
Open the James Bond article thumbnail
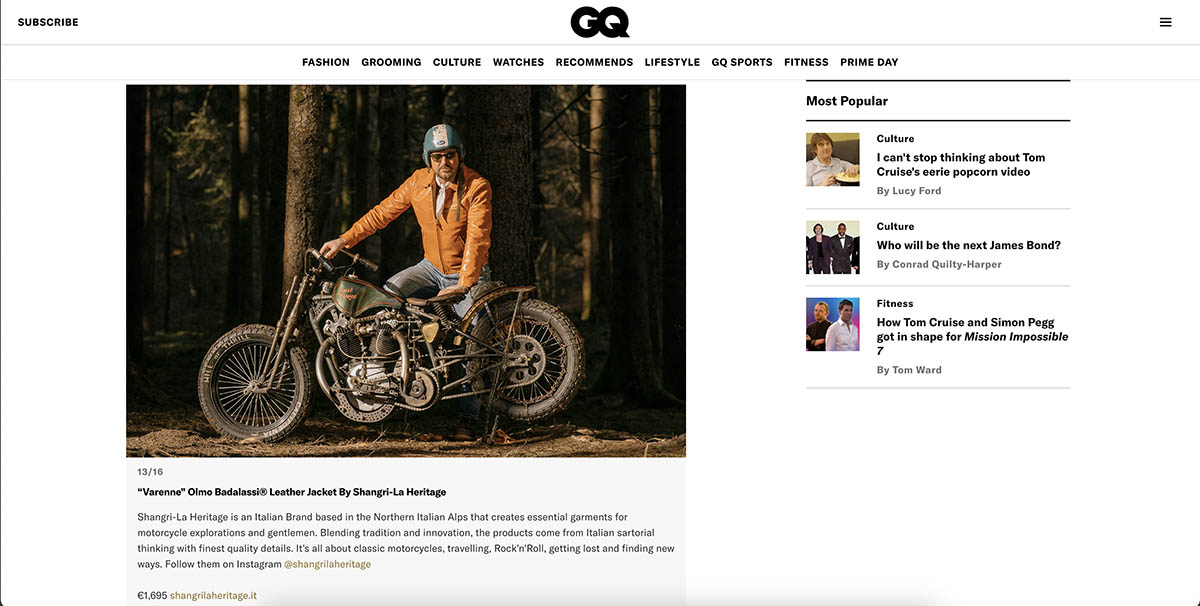tap(833, 247)
